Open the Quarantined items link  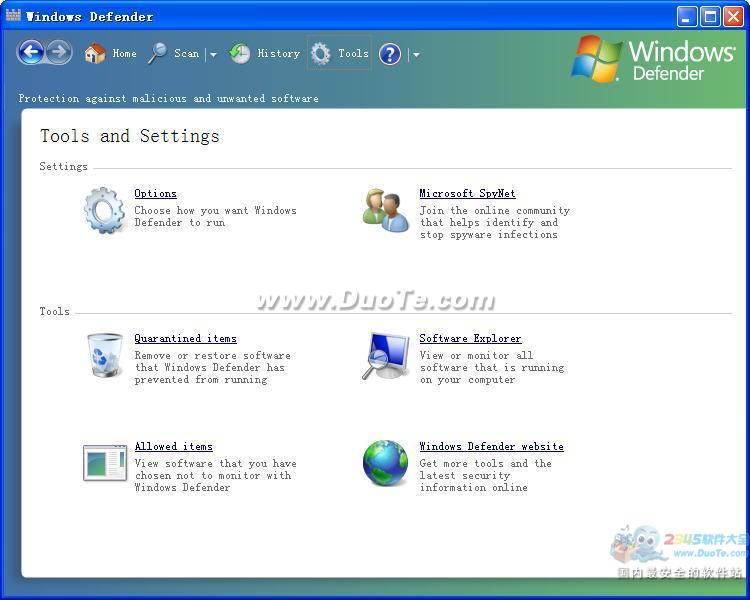pos(185,339)
